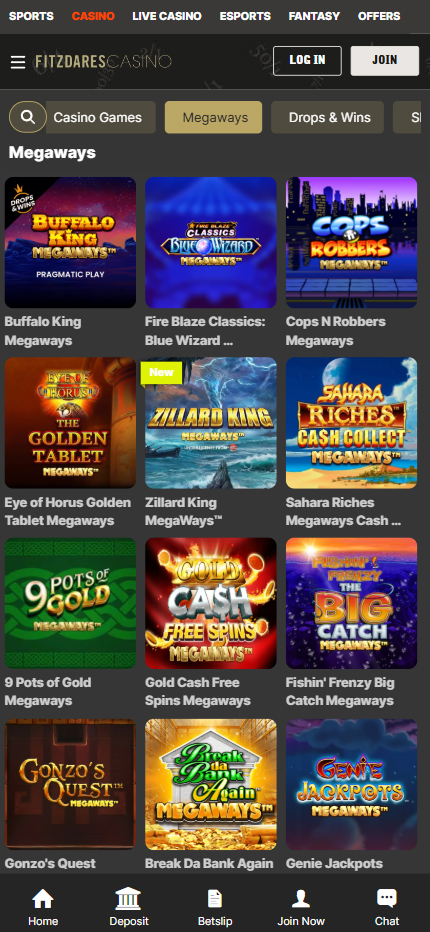Tap the Join Now person icon
This screenshot has height=932, width=430.
coord(301,899)
